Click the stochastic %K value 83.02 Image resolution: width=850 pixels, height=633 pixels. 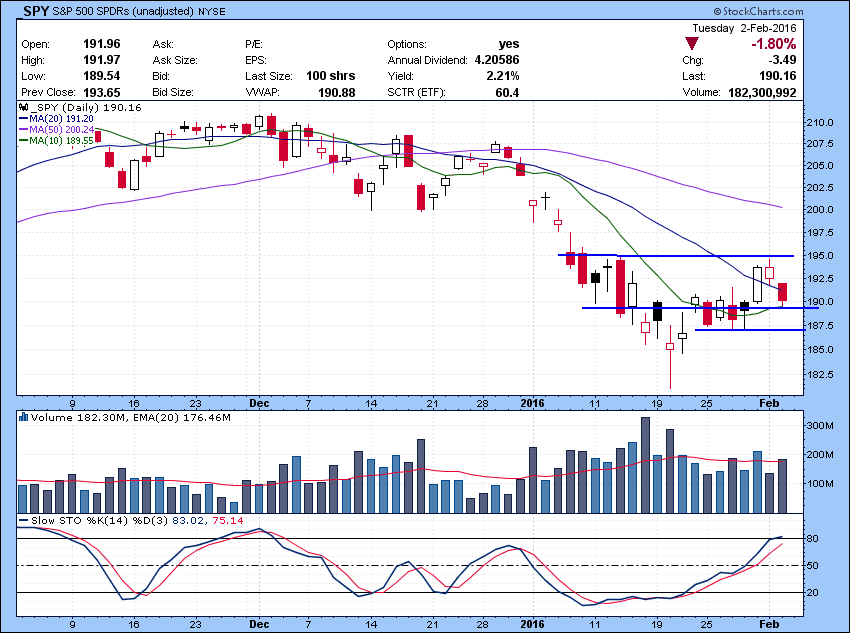pos(188,520)
